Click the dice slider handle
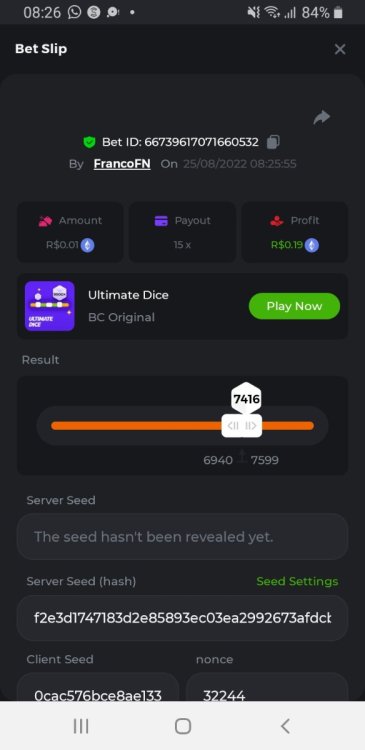Viewport: 365px width, 750px height. click(x=242, y=426)
